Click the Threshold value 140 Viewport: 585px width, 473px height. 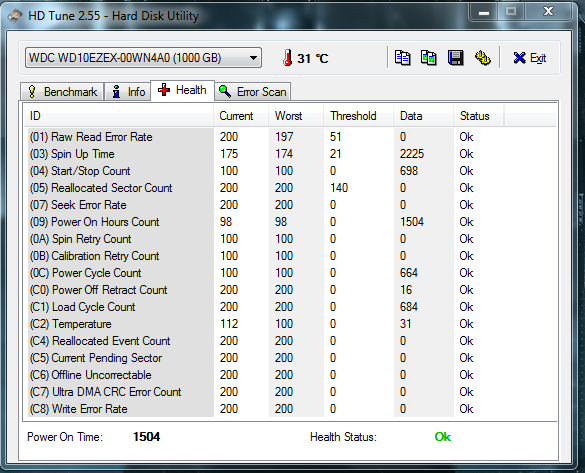click(339, 188)
